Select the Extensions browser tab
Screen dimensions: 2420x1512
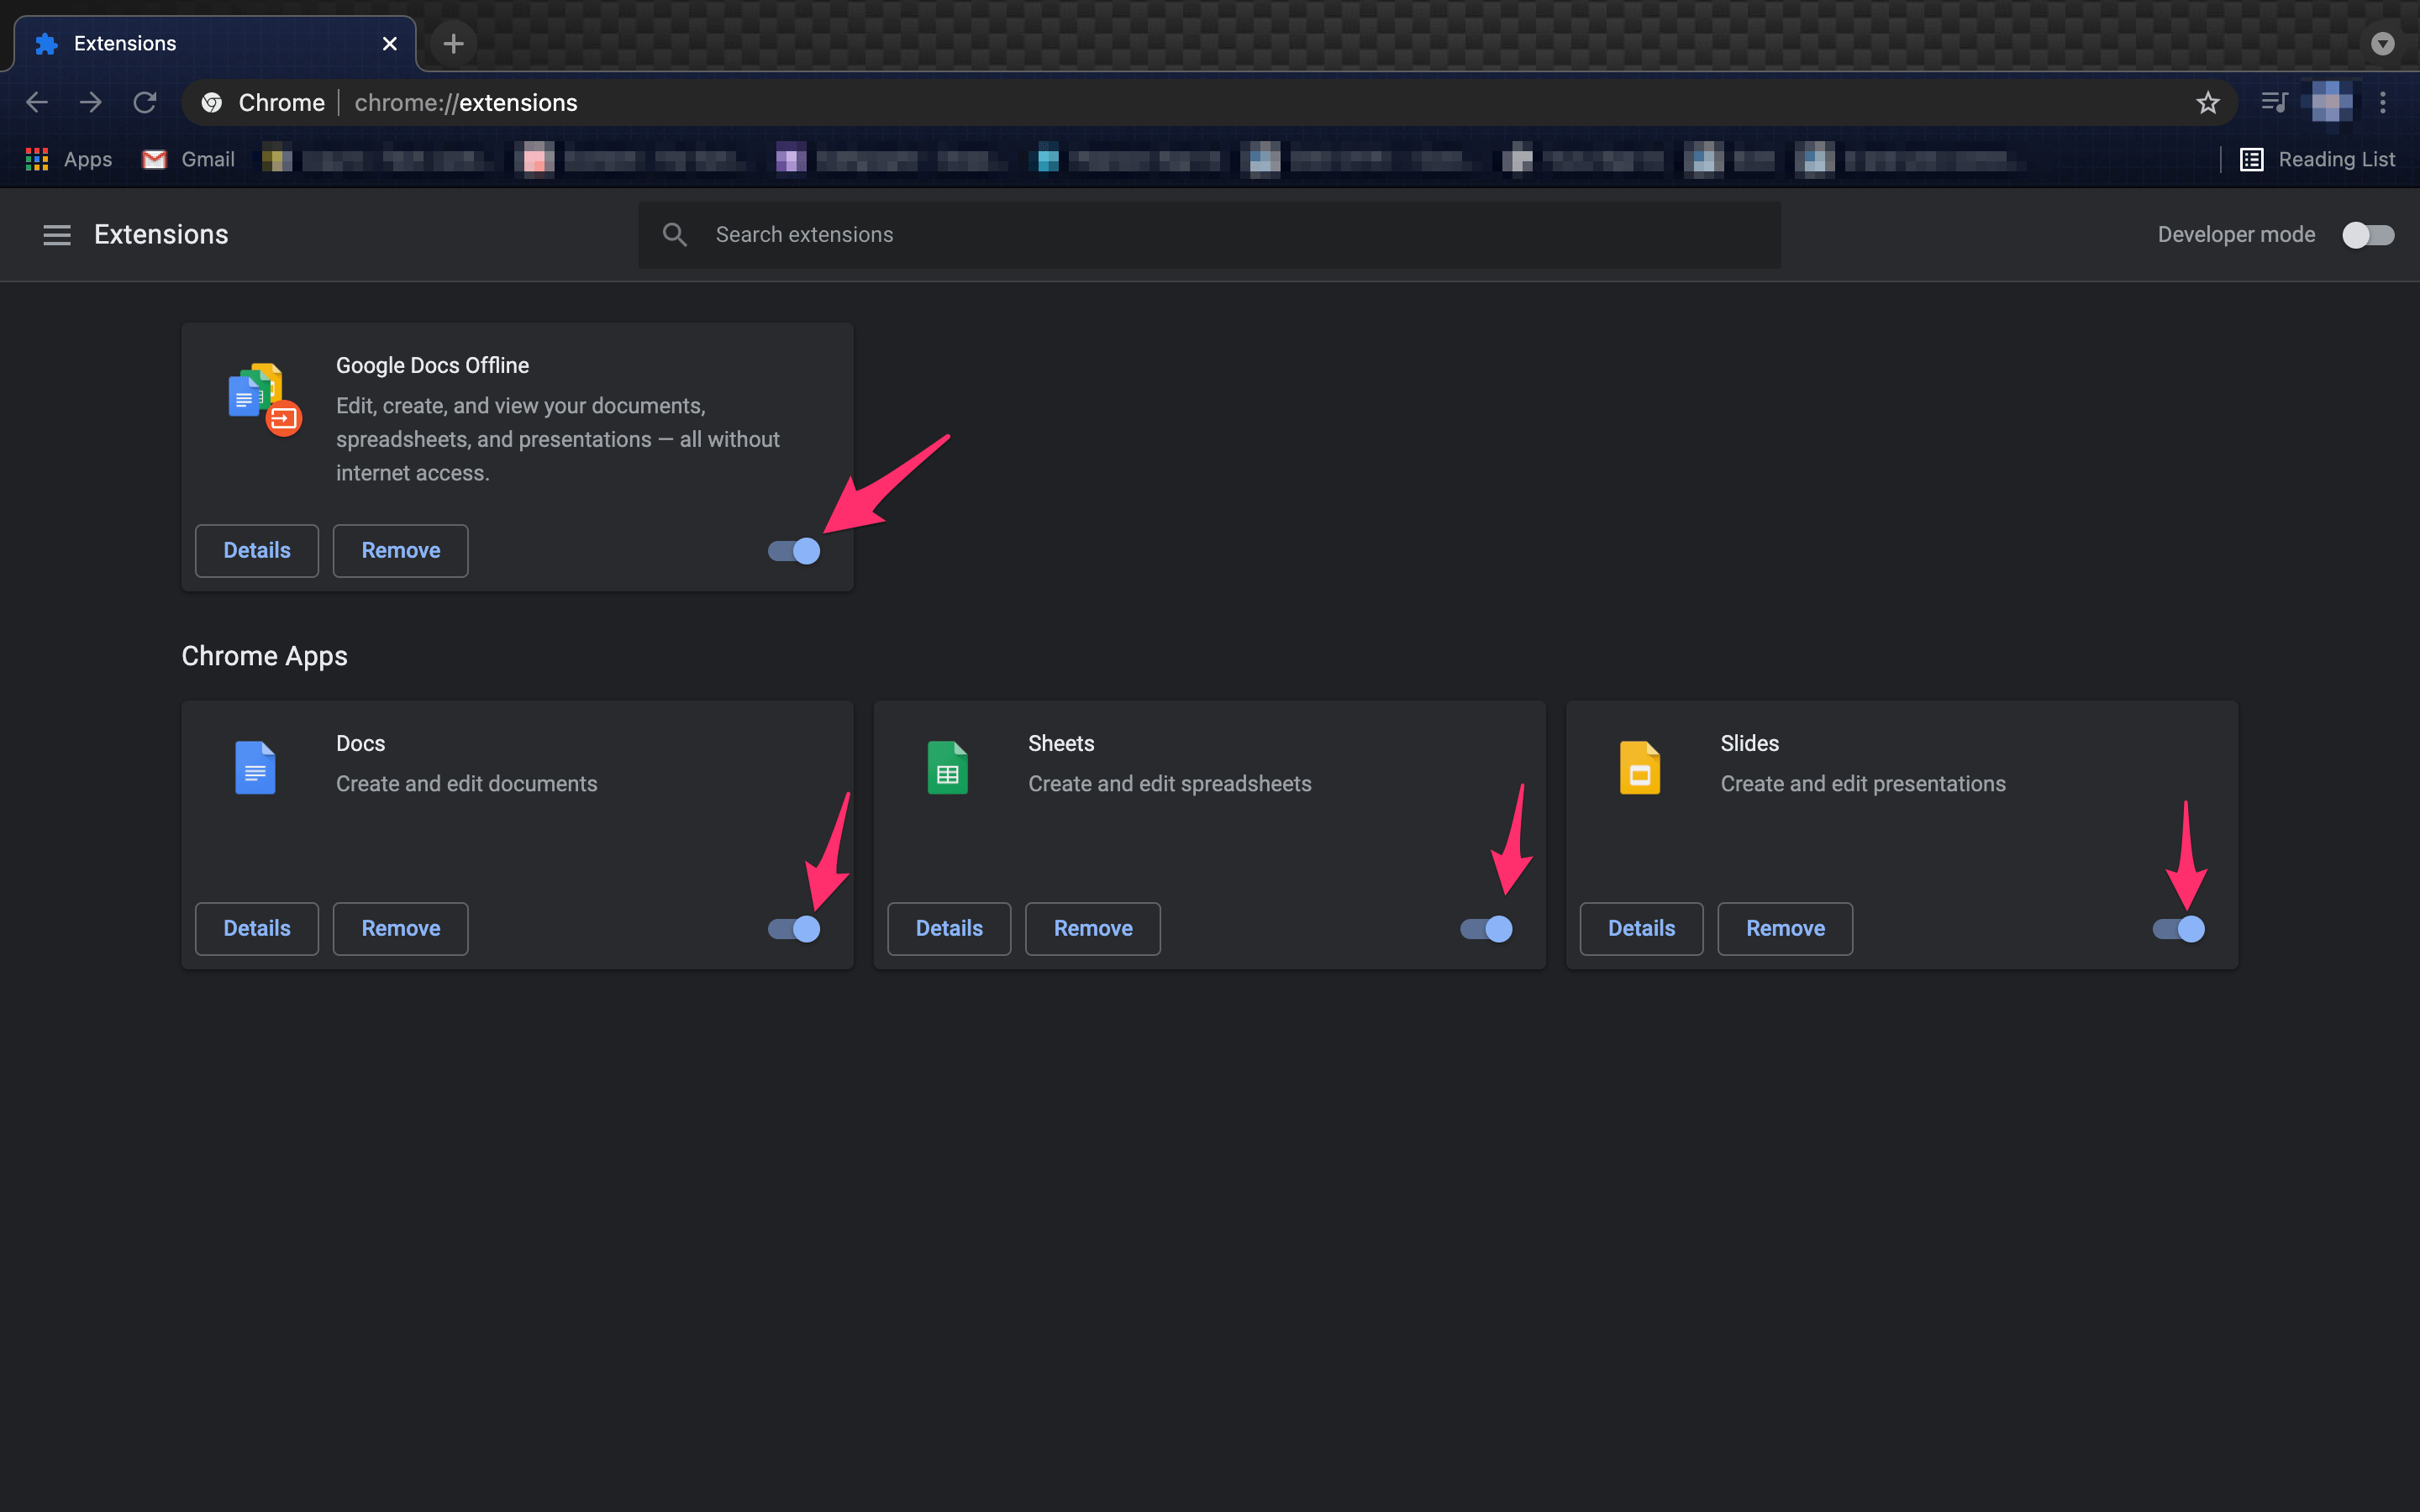click(200, 44)
